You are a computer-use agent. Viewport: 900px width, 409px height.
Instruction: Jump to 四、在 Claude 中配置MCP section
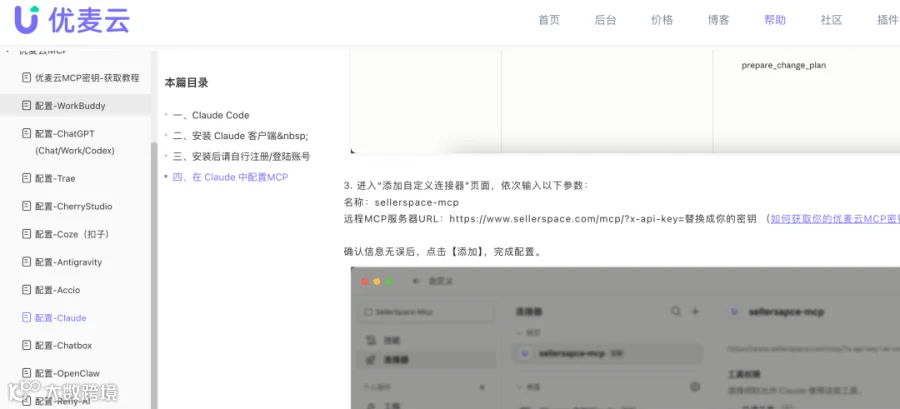pos(230,177)
